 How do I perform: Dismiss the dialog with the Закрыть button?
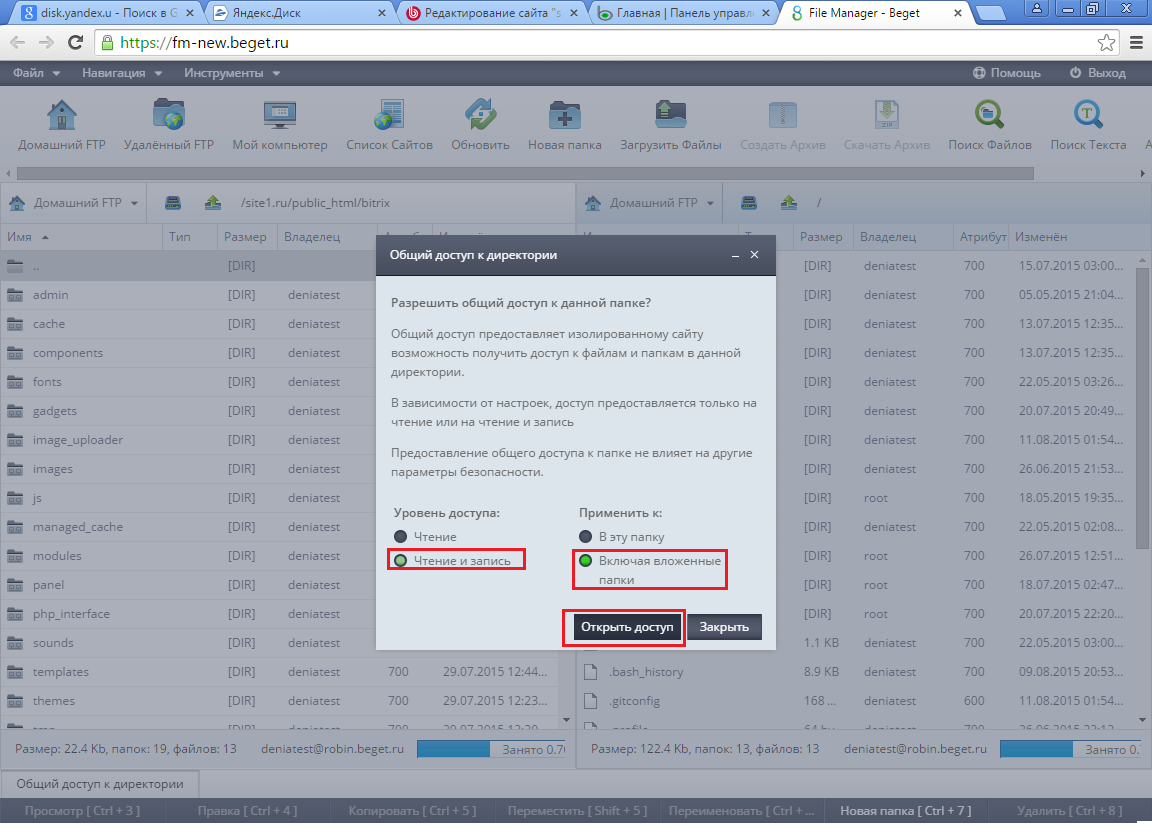pos(724,627)
